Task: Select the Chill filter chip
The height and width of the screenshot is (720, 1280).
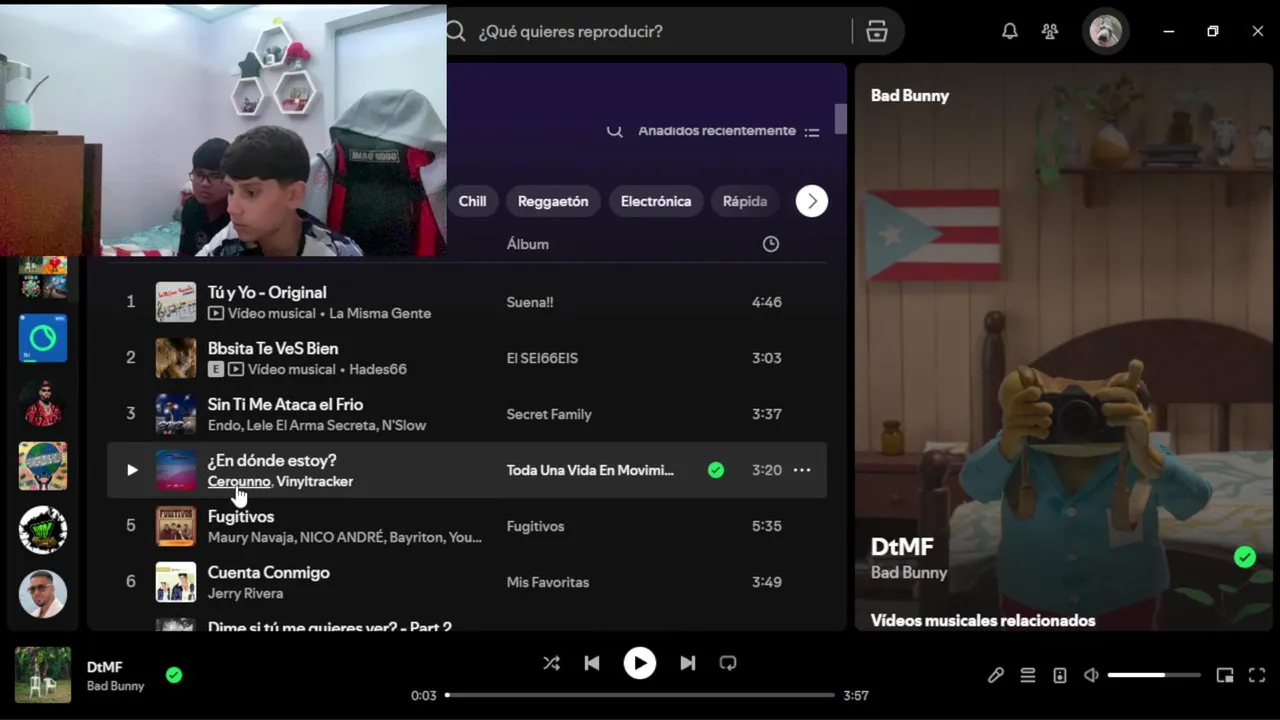Action: coord(472,201)
